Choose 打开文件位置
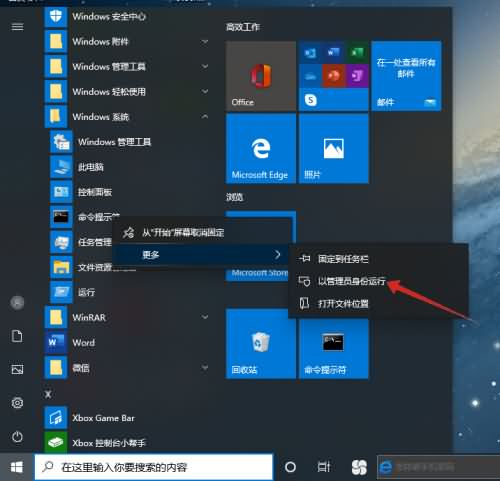500x481 pixels. tap(378, 304)
